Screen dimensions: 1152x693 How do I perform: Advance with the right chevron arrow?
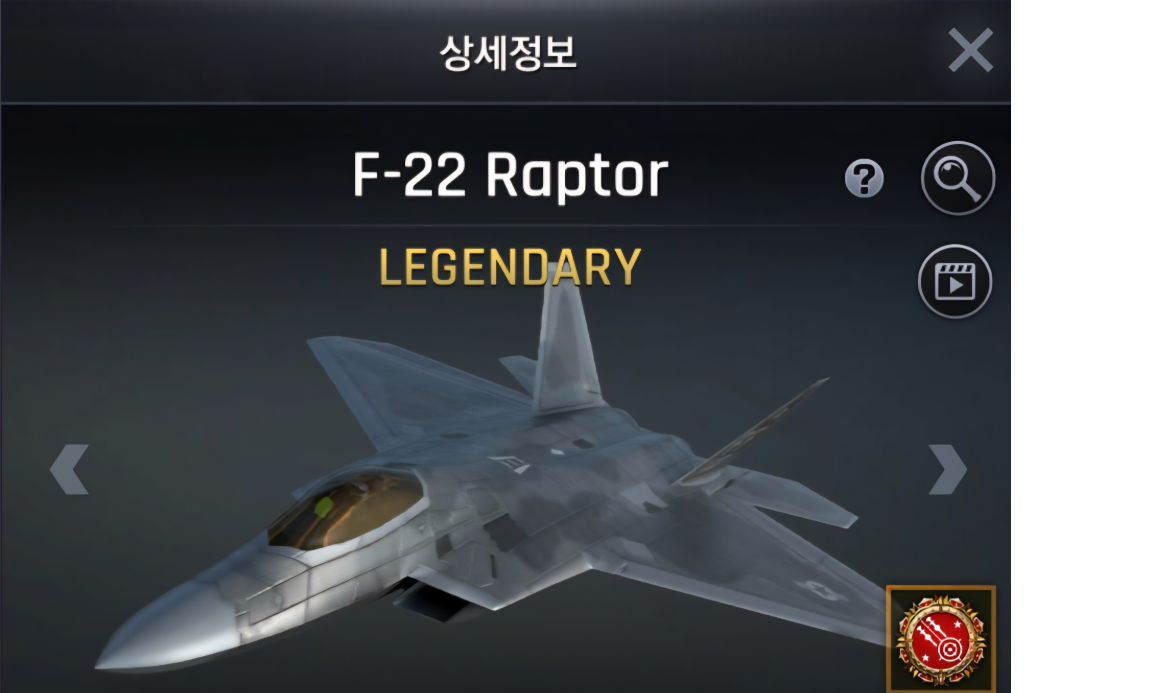pos(947,469)
